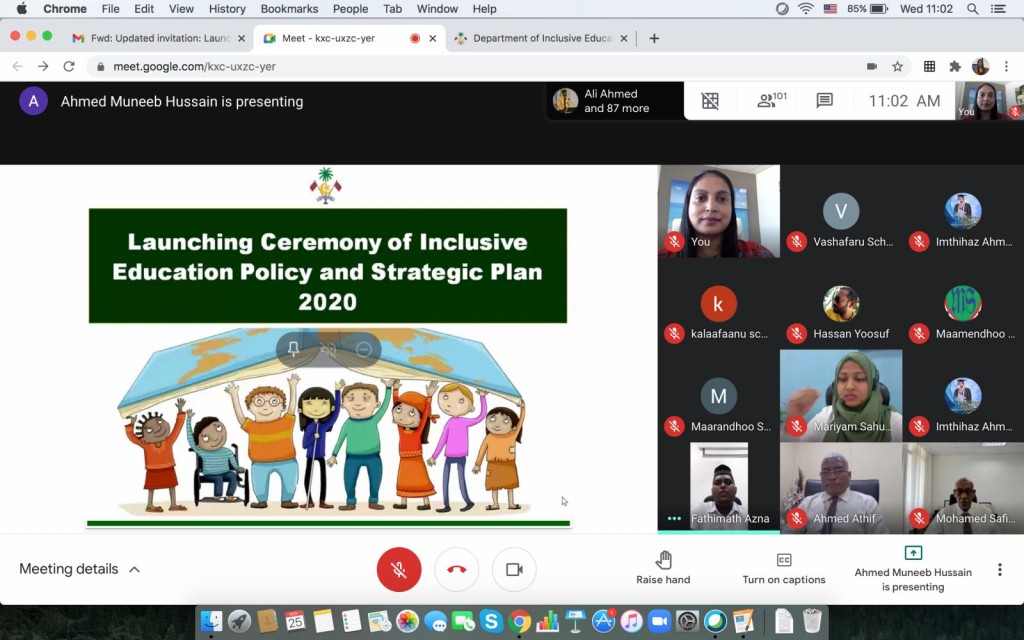Screen dimensions: 1024x640
Task: Go back in Chrome
Action: tap(18, 66)
